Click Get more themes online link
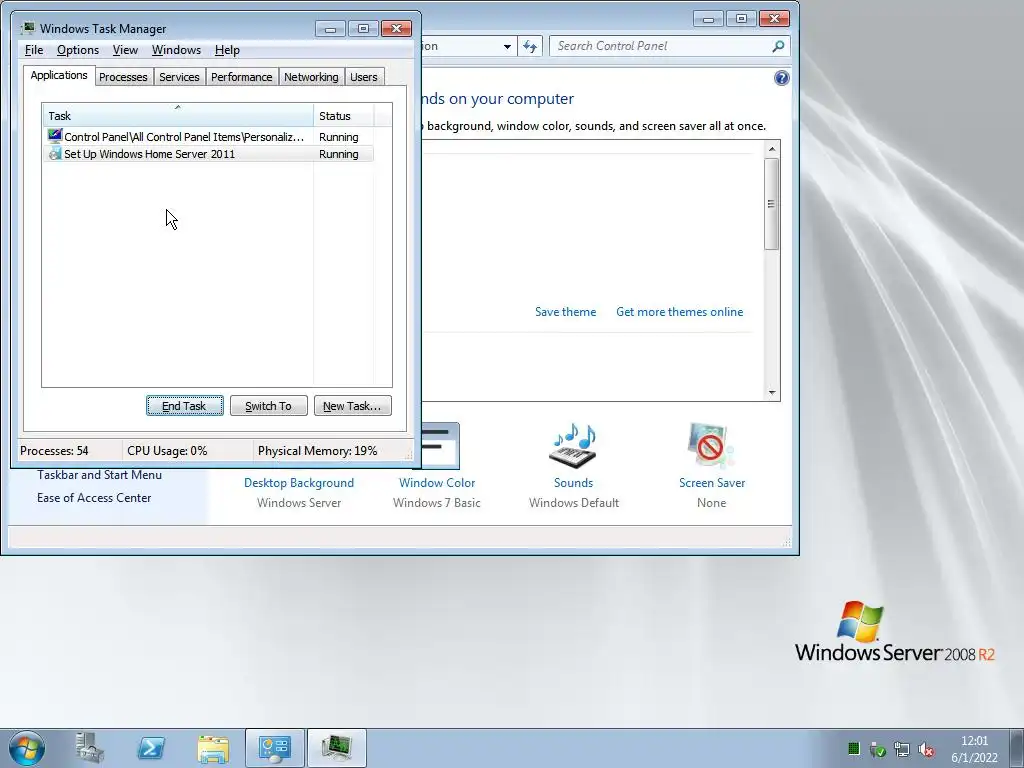 [679, 312]
